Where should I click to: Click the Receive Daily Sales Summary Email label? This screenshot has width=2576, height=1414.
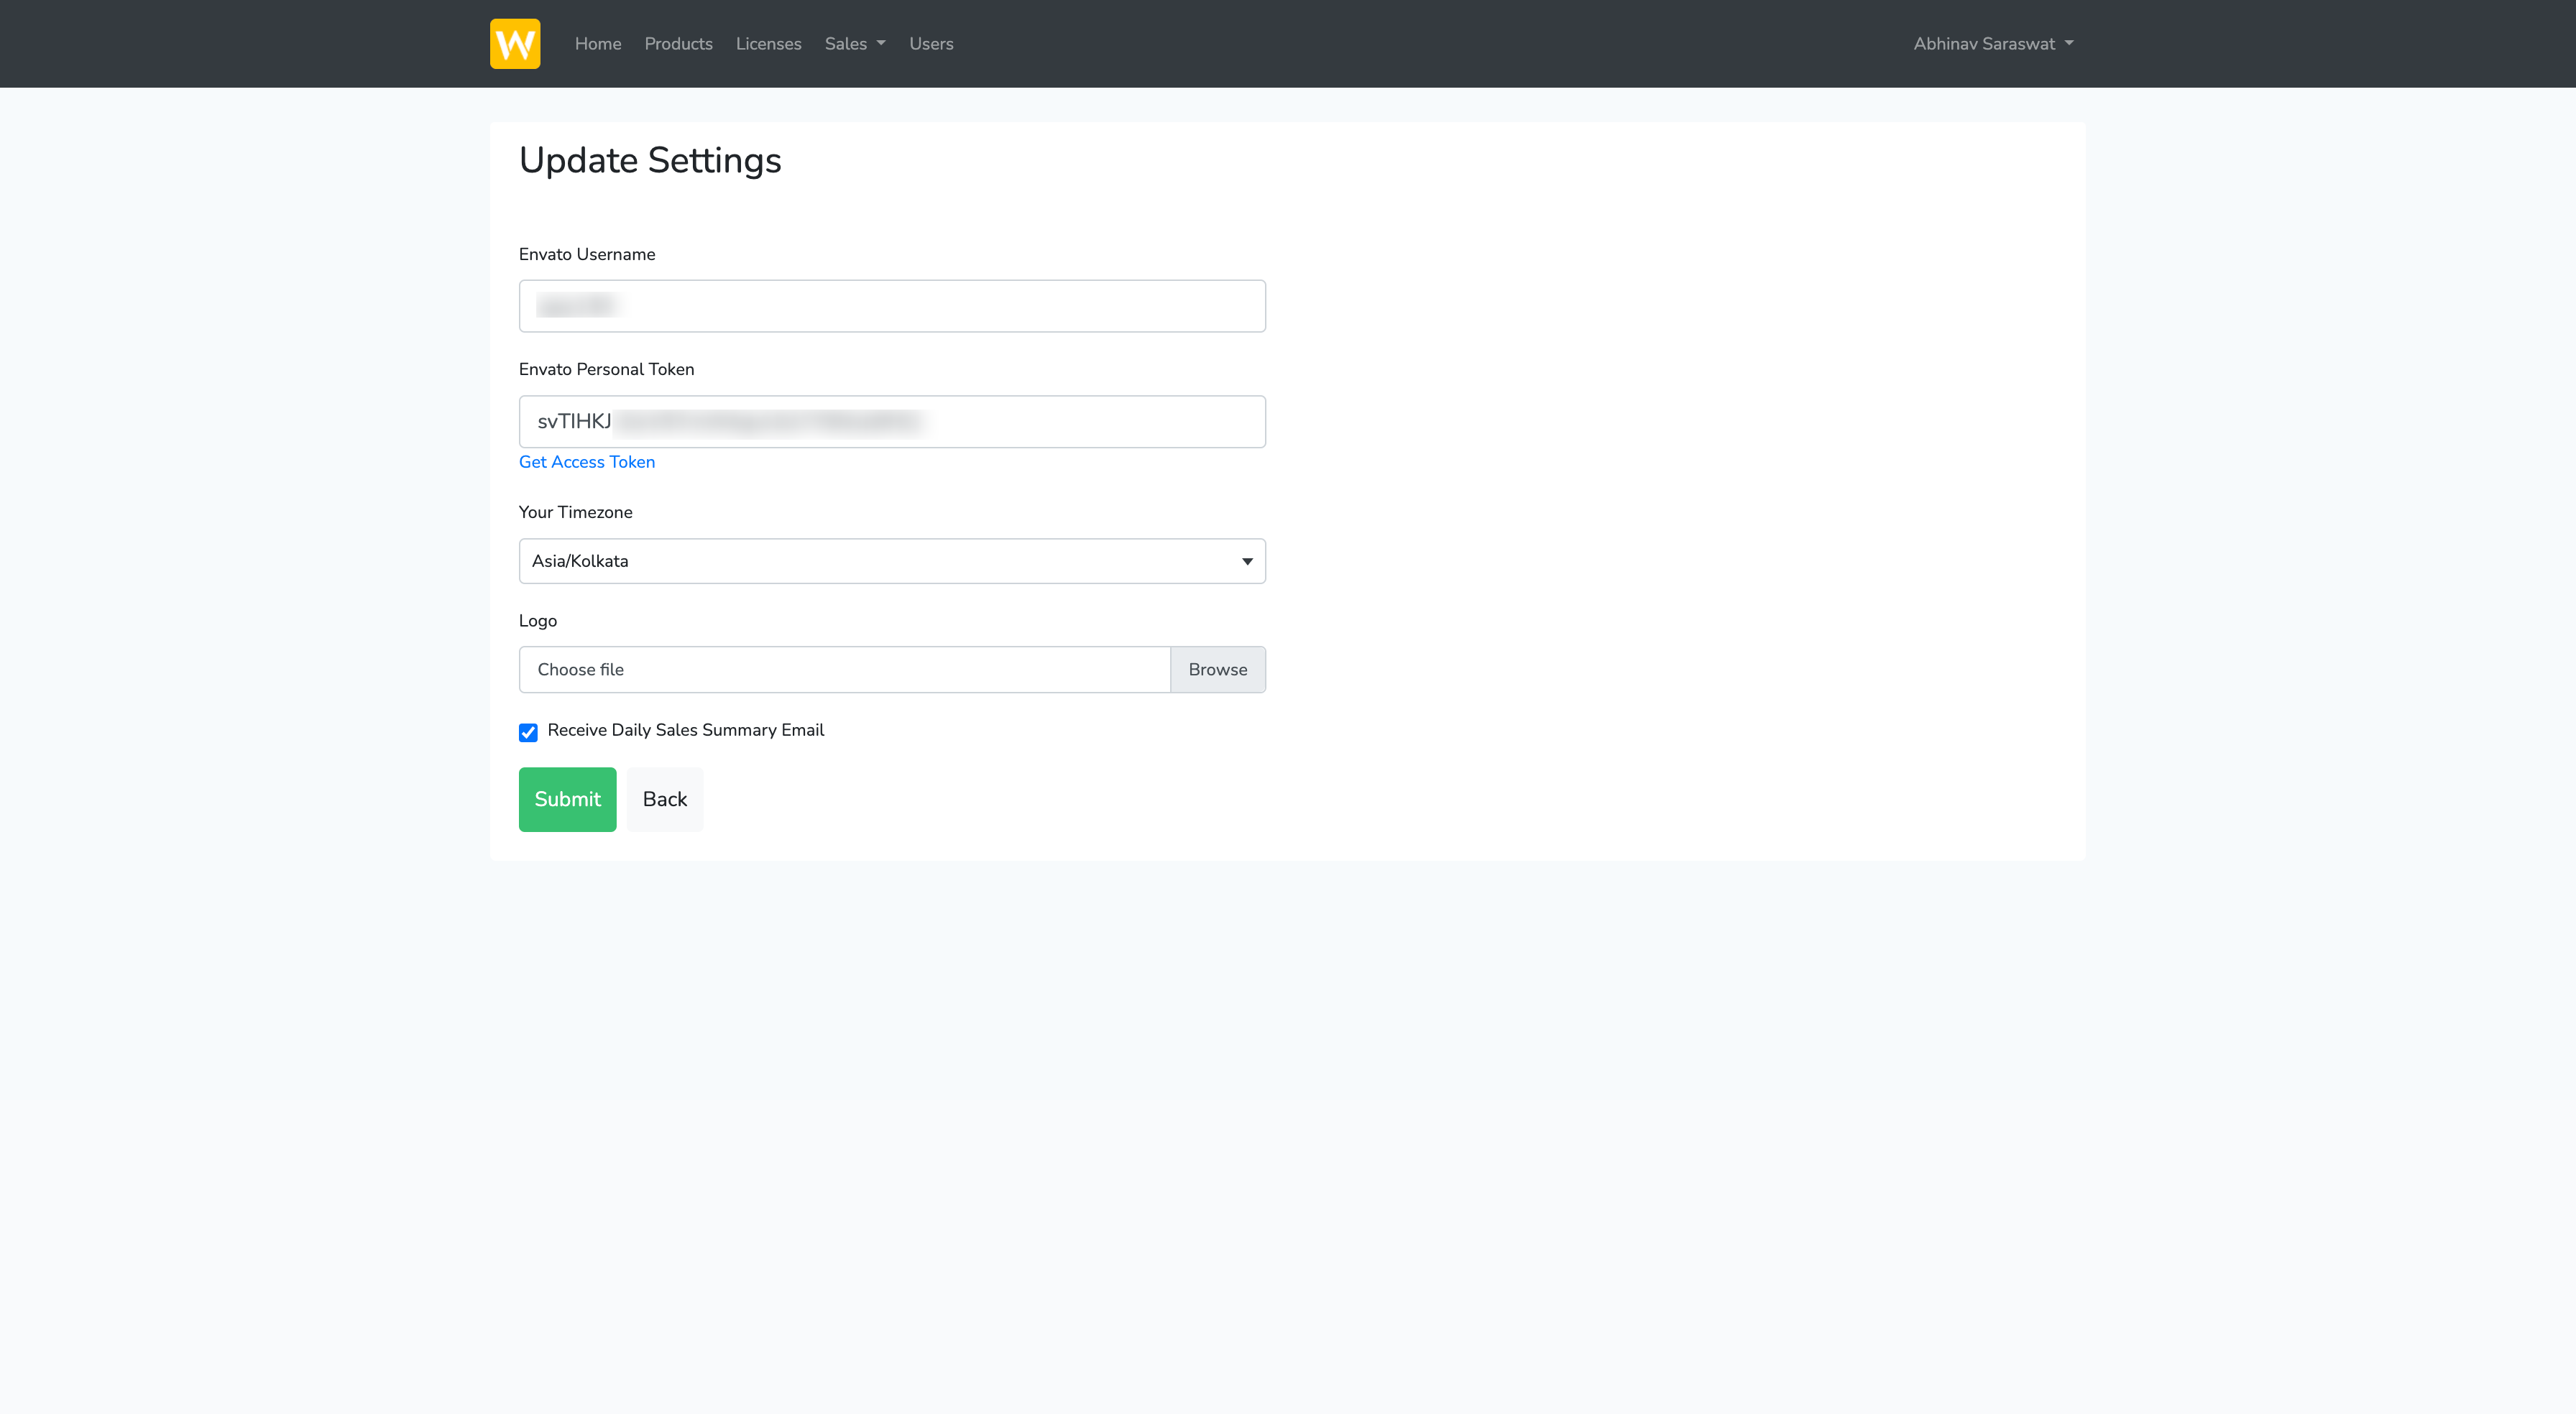[x=685, y=730]
